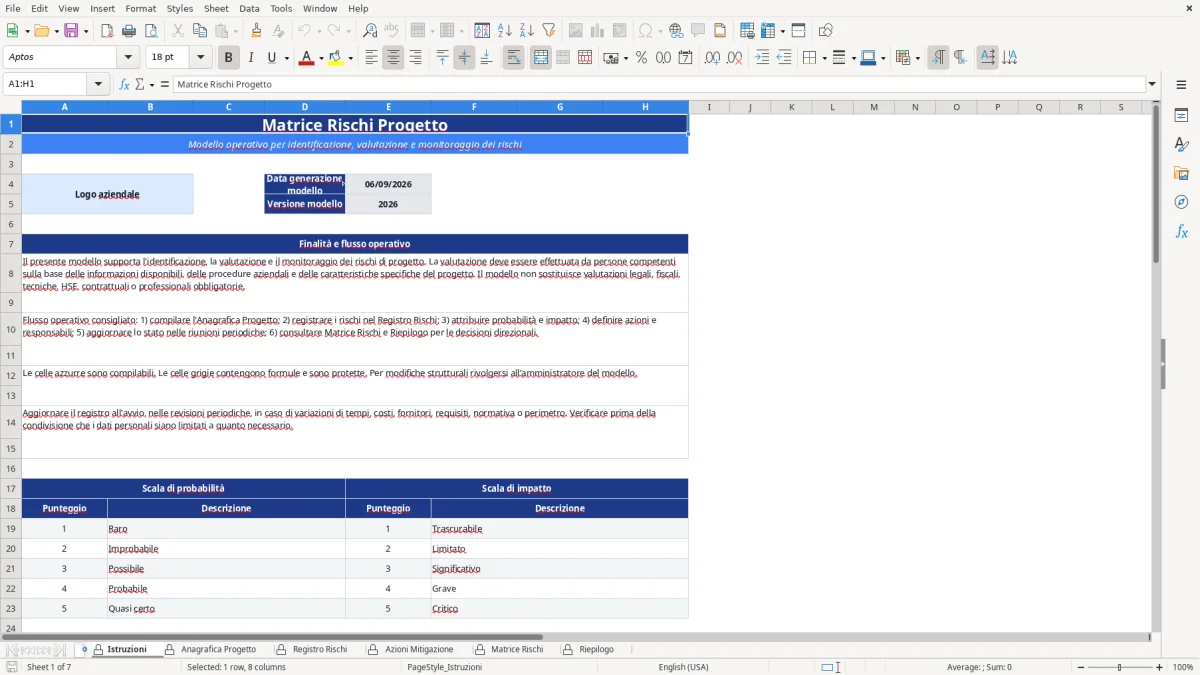Expand the formula bar

1152,84
